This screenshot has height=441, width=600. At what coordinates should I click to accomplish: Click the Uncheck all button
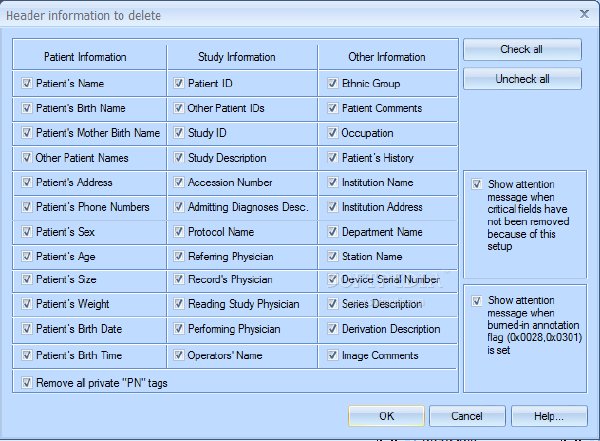[522, 79]
